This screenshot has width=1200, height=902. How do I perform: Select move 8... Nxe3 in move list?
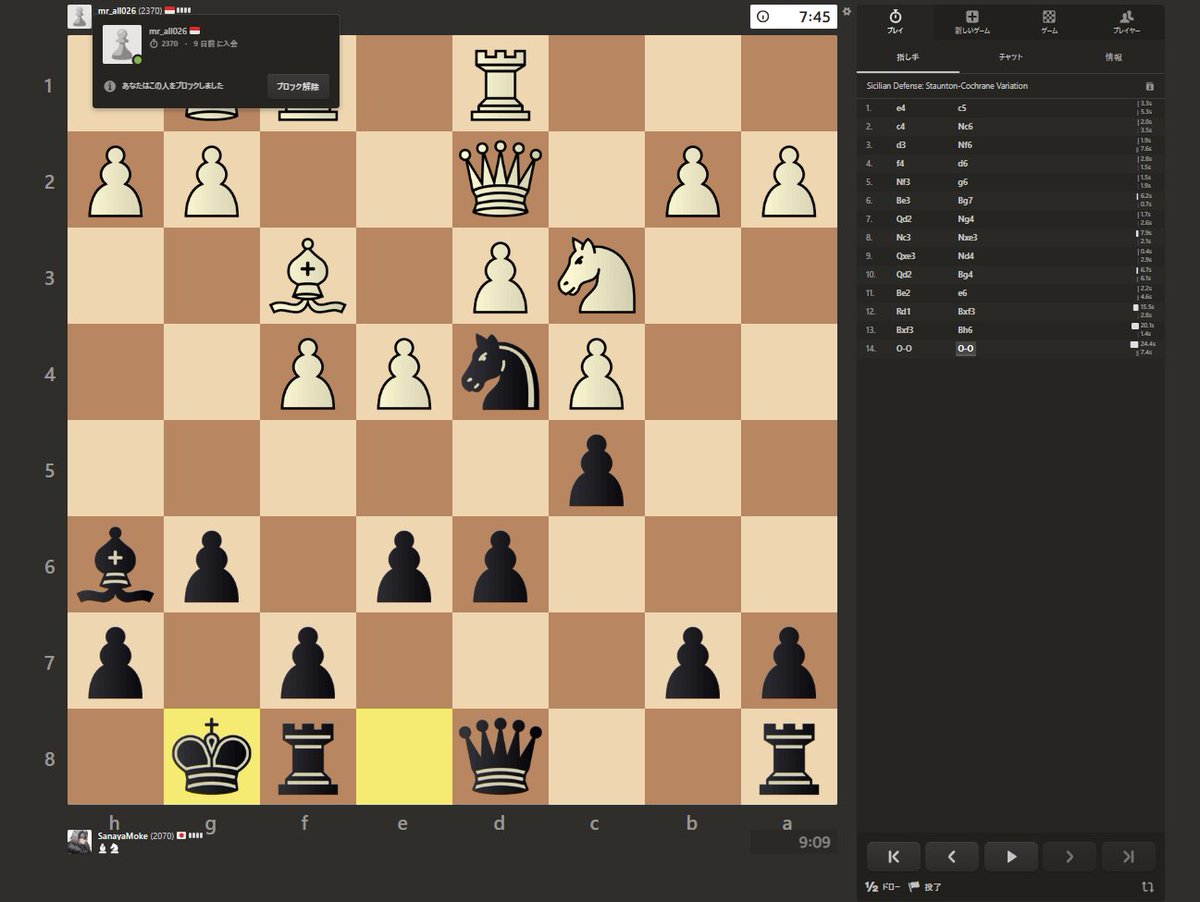968,238
